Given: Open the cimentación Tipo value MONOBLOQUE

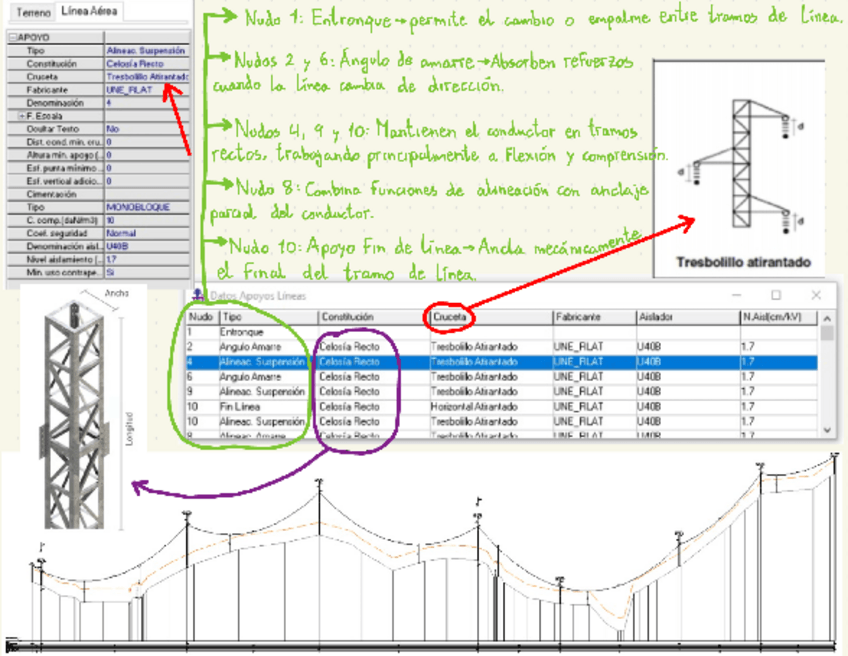Looking at the screenshot, I should pos(147,207).
